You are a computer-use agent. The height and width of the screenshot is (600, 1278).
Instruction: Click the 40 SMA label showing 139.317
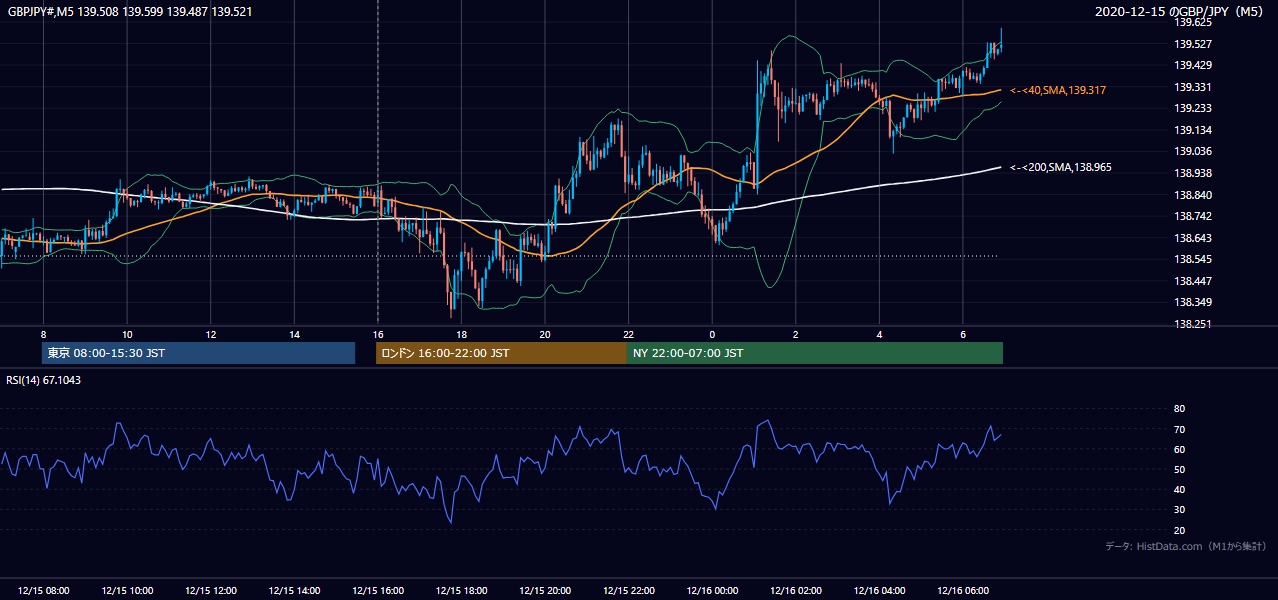coord(1058,90)
